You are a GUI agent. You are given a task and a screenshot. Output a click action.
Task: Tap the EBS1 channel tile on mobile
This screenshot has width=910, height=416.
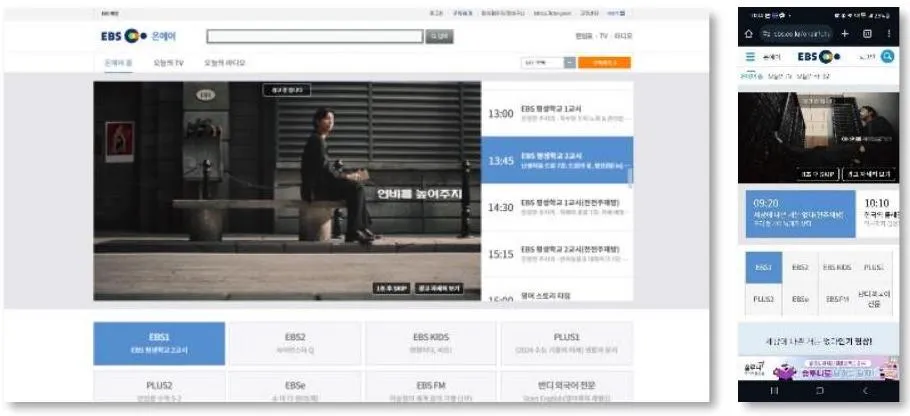pyautogui.click(x=764, y=267)
